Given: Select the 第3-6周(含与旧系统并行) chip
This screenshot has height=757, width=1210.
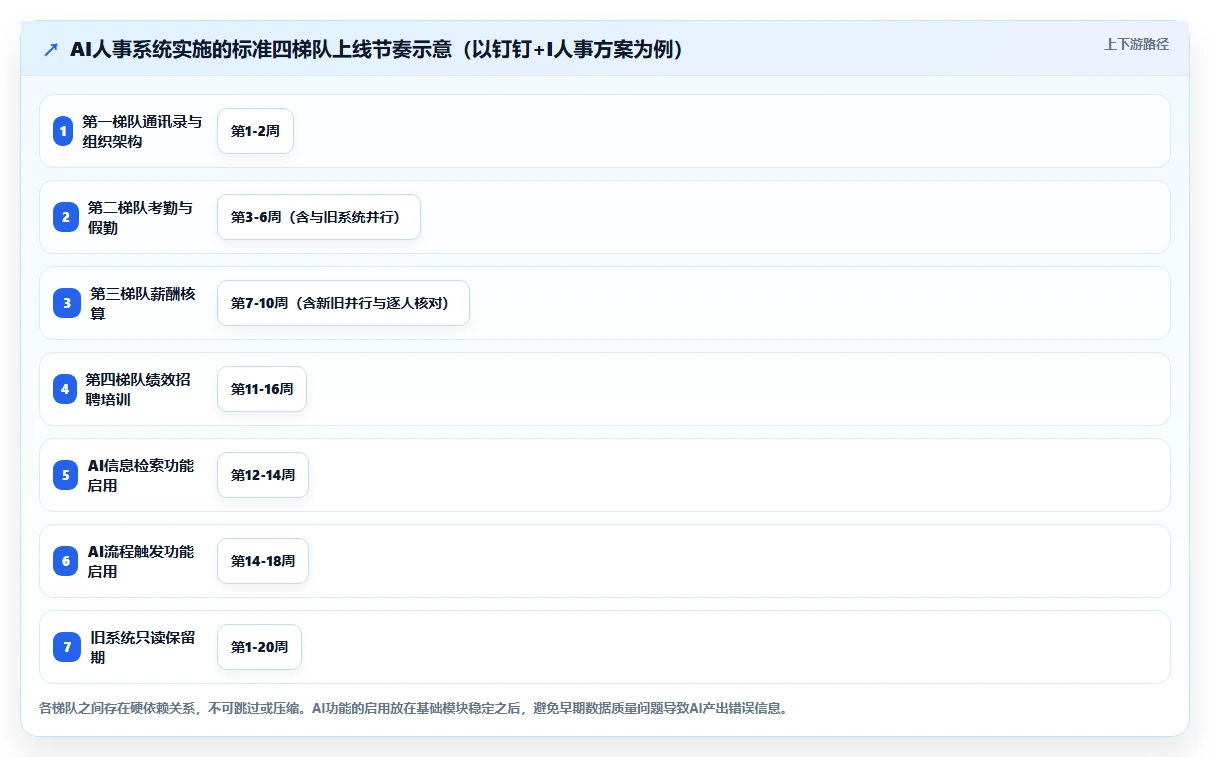Looking at the screenshot, I should 319,217.
